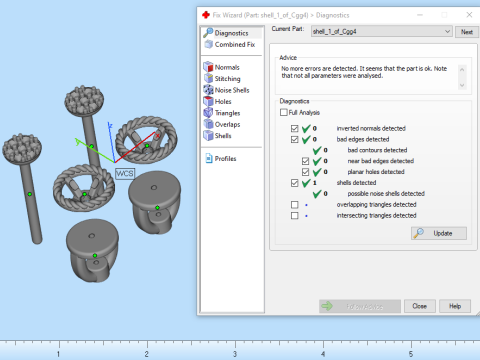This screenshot has width=480, height=360.
Task: Uncheck shells detected checkbox
Action: pyautogui.click(x=295, y=183)
